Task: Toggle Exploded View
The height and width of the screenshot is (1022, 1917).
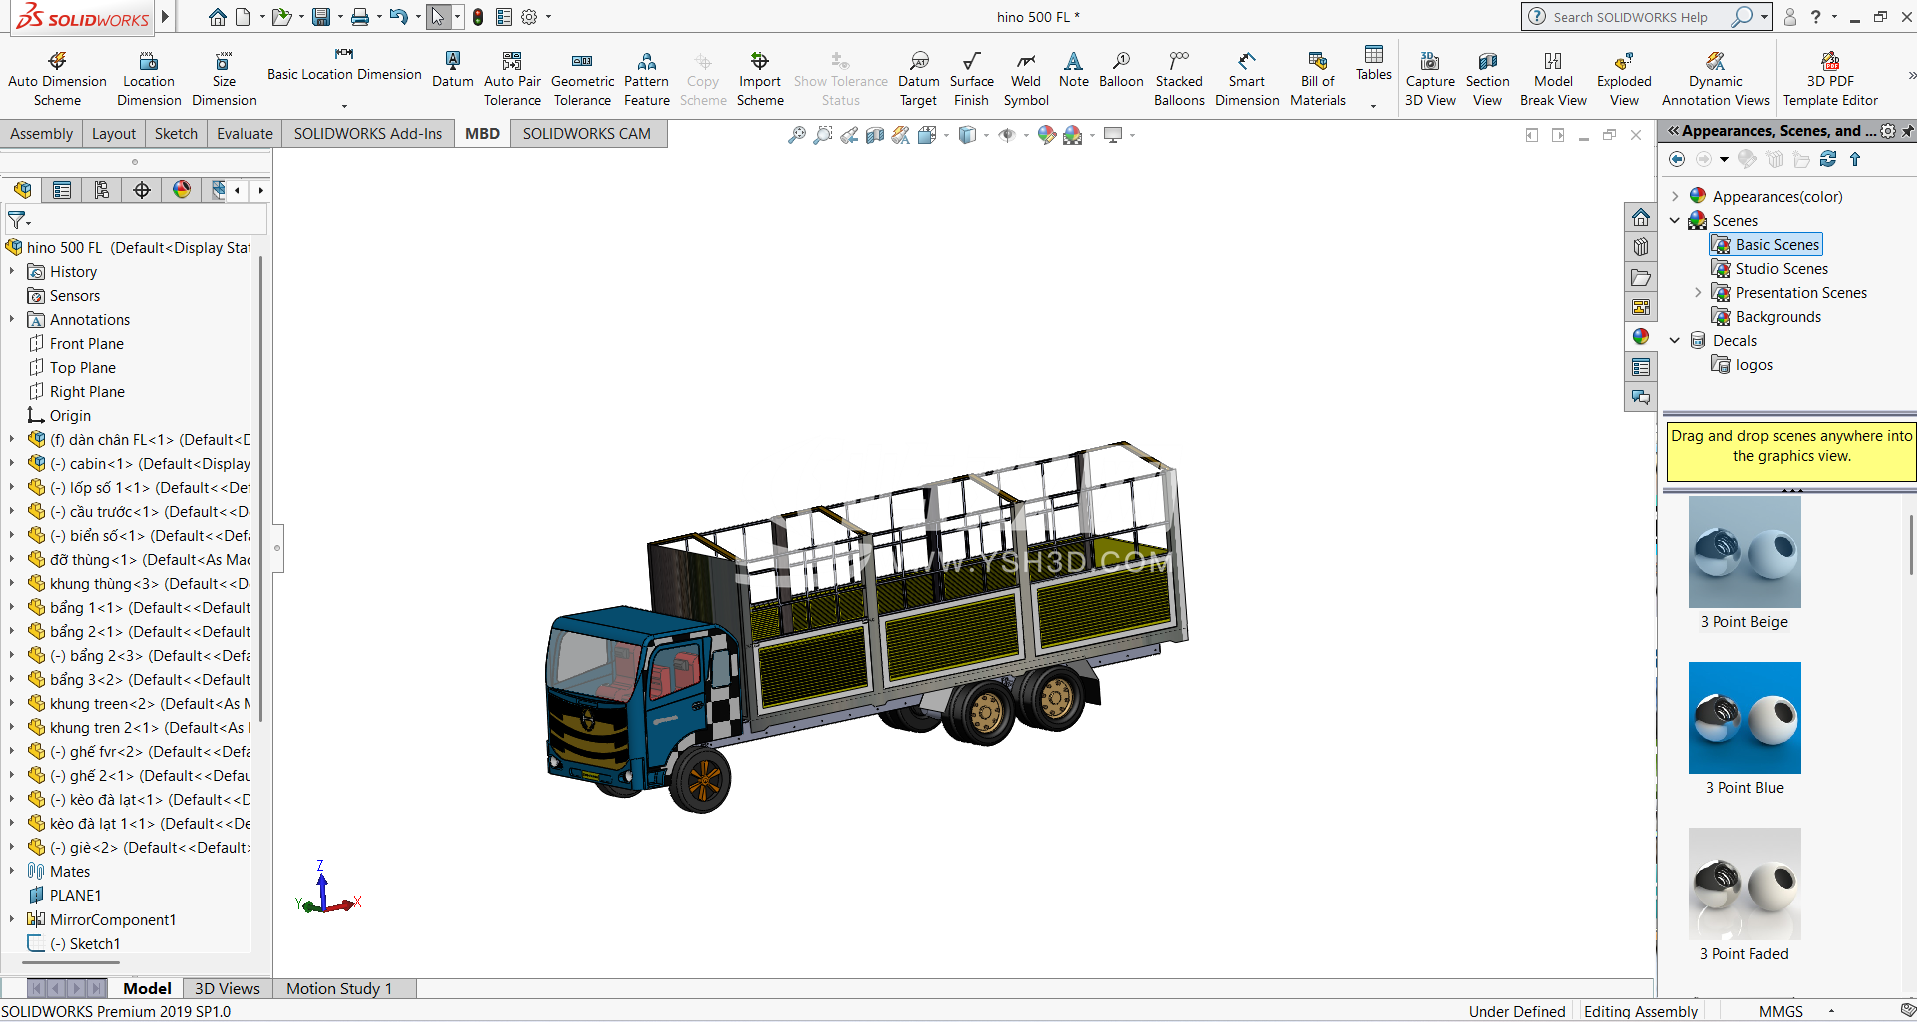Action: tap(1624, 79)
